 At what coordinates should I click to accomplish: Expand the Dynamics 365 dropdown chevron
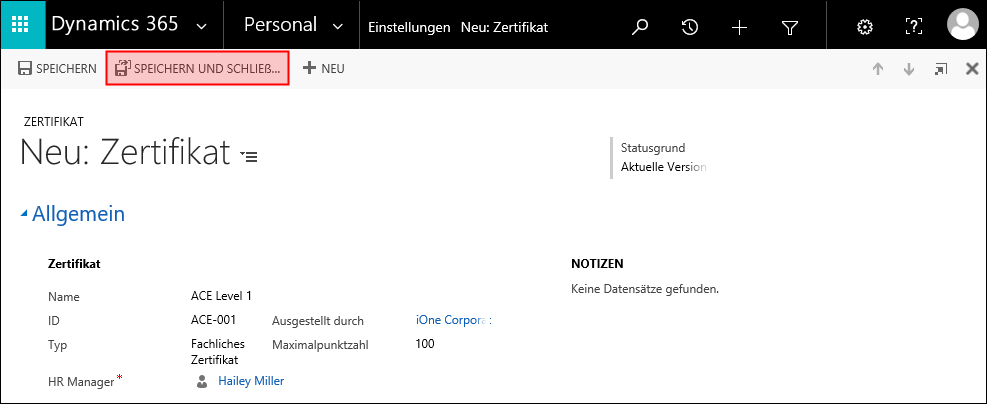[201, 27]
